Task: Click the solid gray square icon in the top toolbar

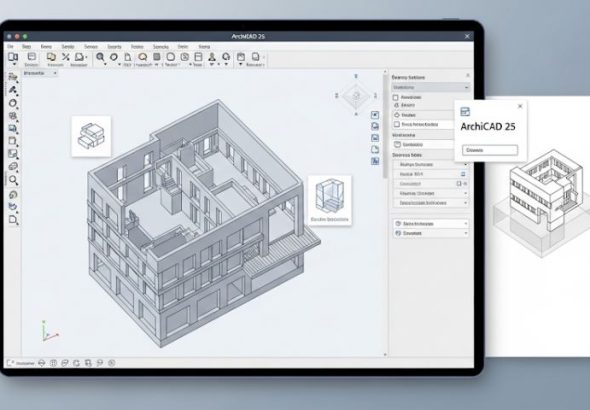Action: coord(157,57)
